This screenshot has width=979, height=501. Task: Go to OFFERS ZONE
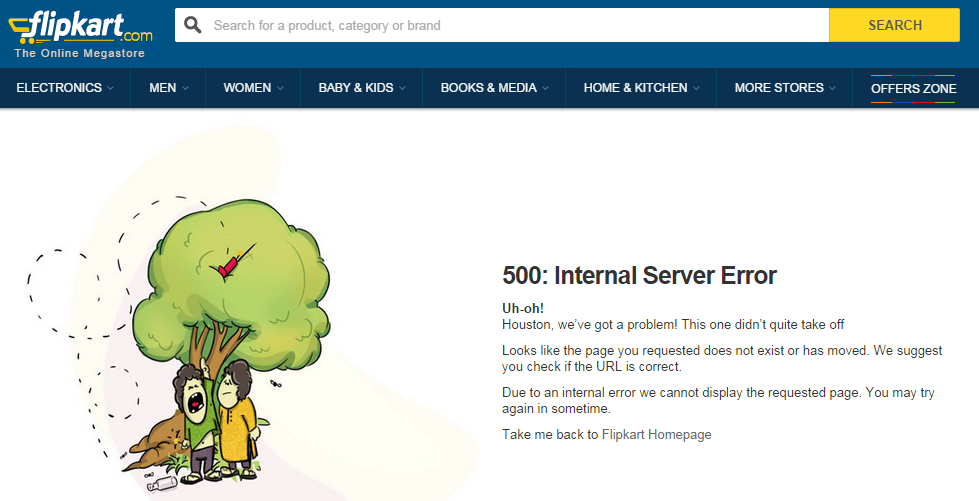point(913,89)
